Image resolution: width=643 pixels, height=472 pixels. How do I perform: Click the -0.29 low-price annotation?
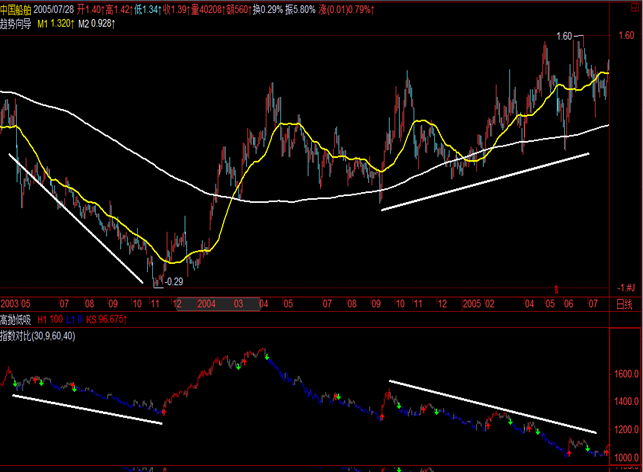[x=173, y=283]
